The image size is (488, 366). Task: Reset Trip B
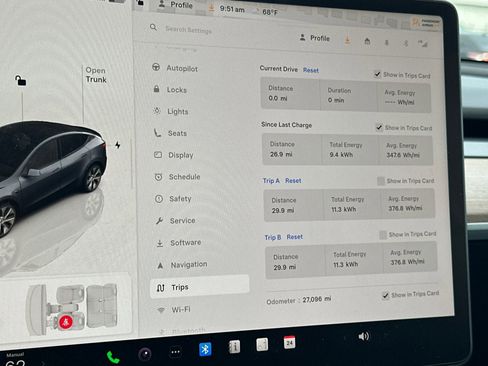(295, 237)
